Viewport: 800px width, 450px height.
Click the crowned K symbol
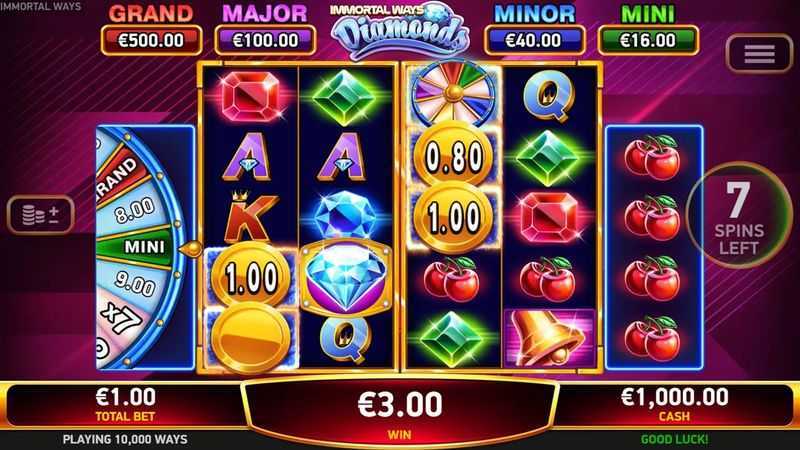point(249,216)
